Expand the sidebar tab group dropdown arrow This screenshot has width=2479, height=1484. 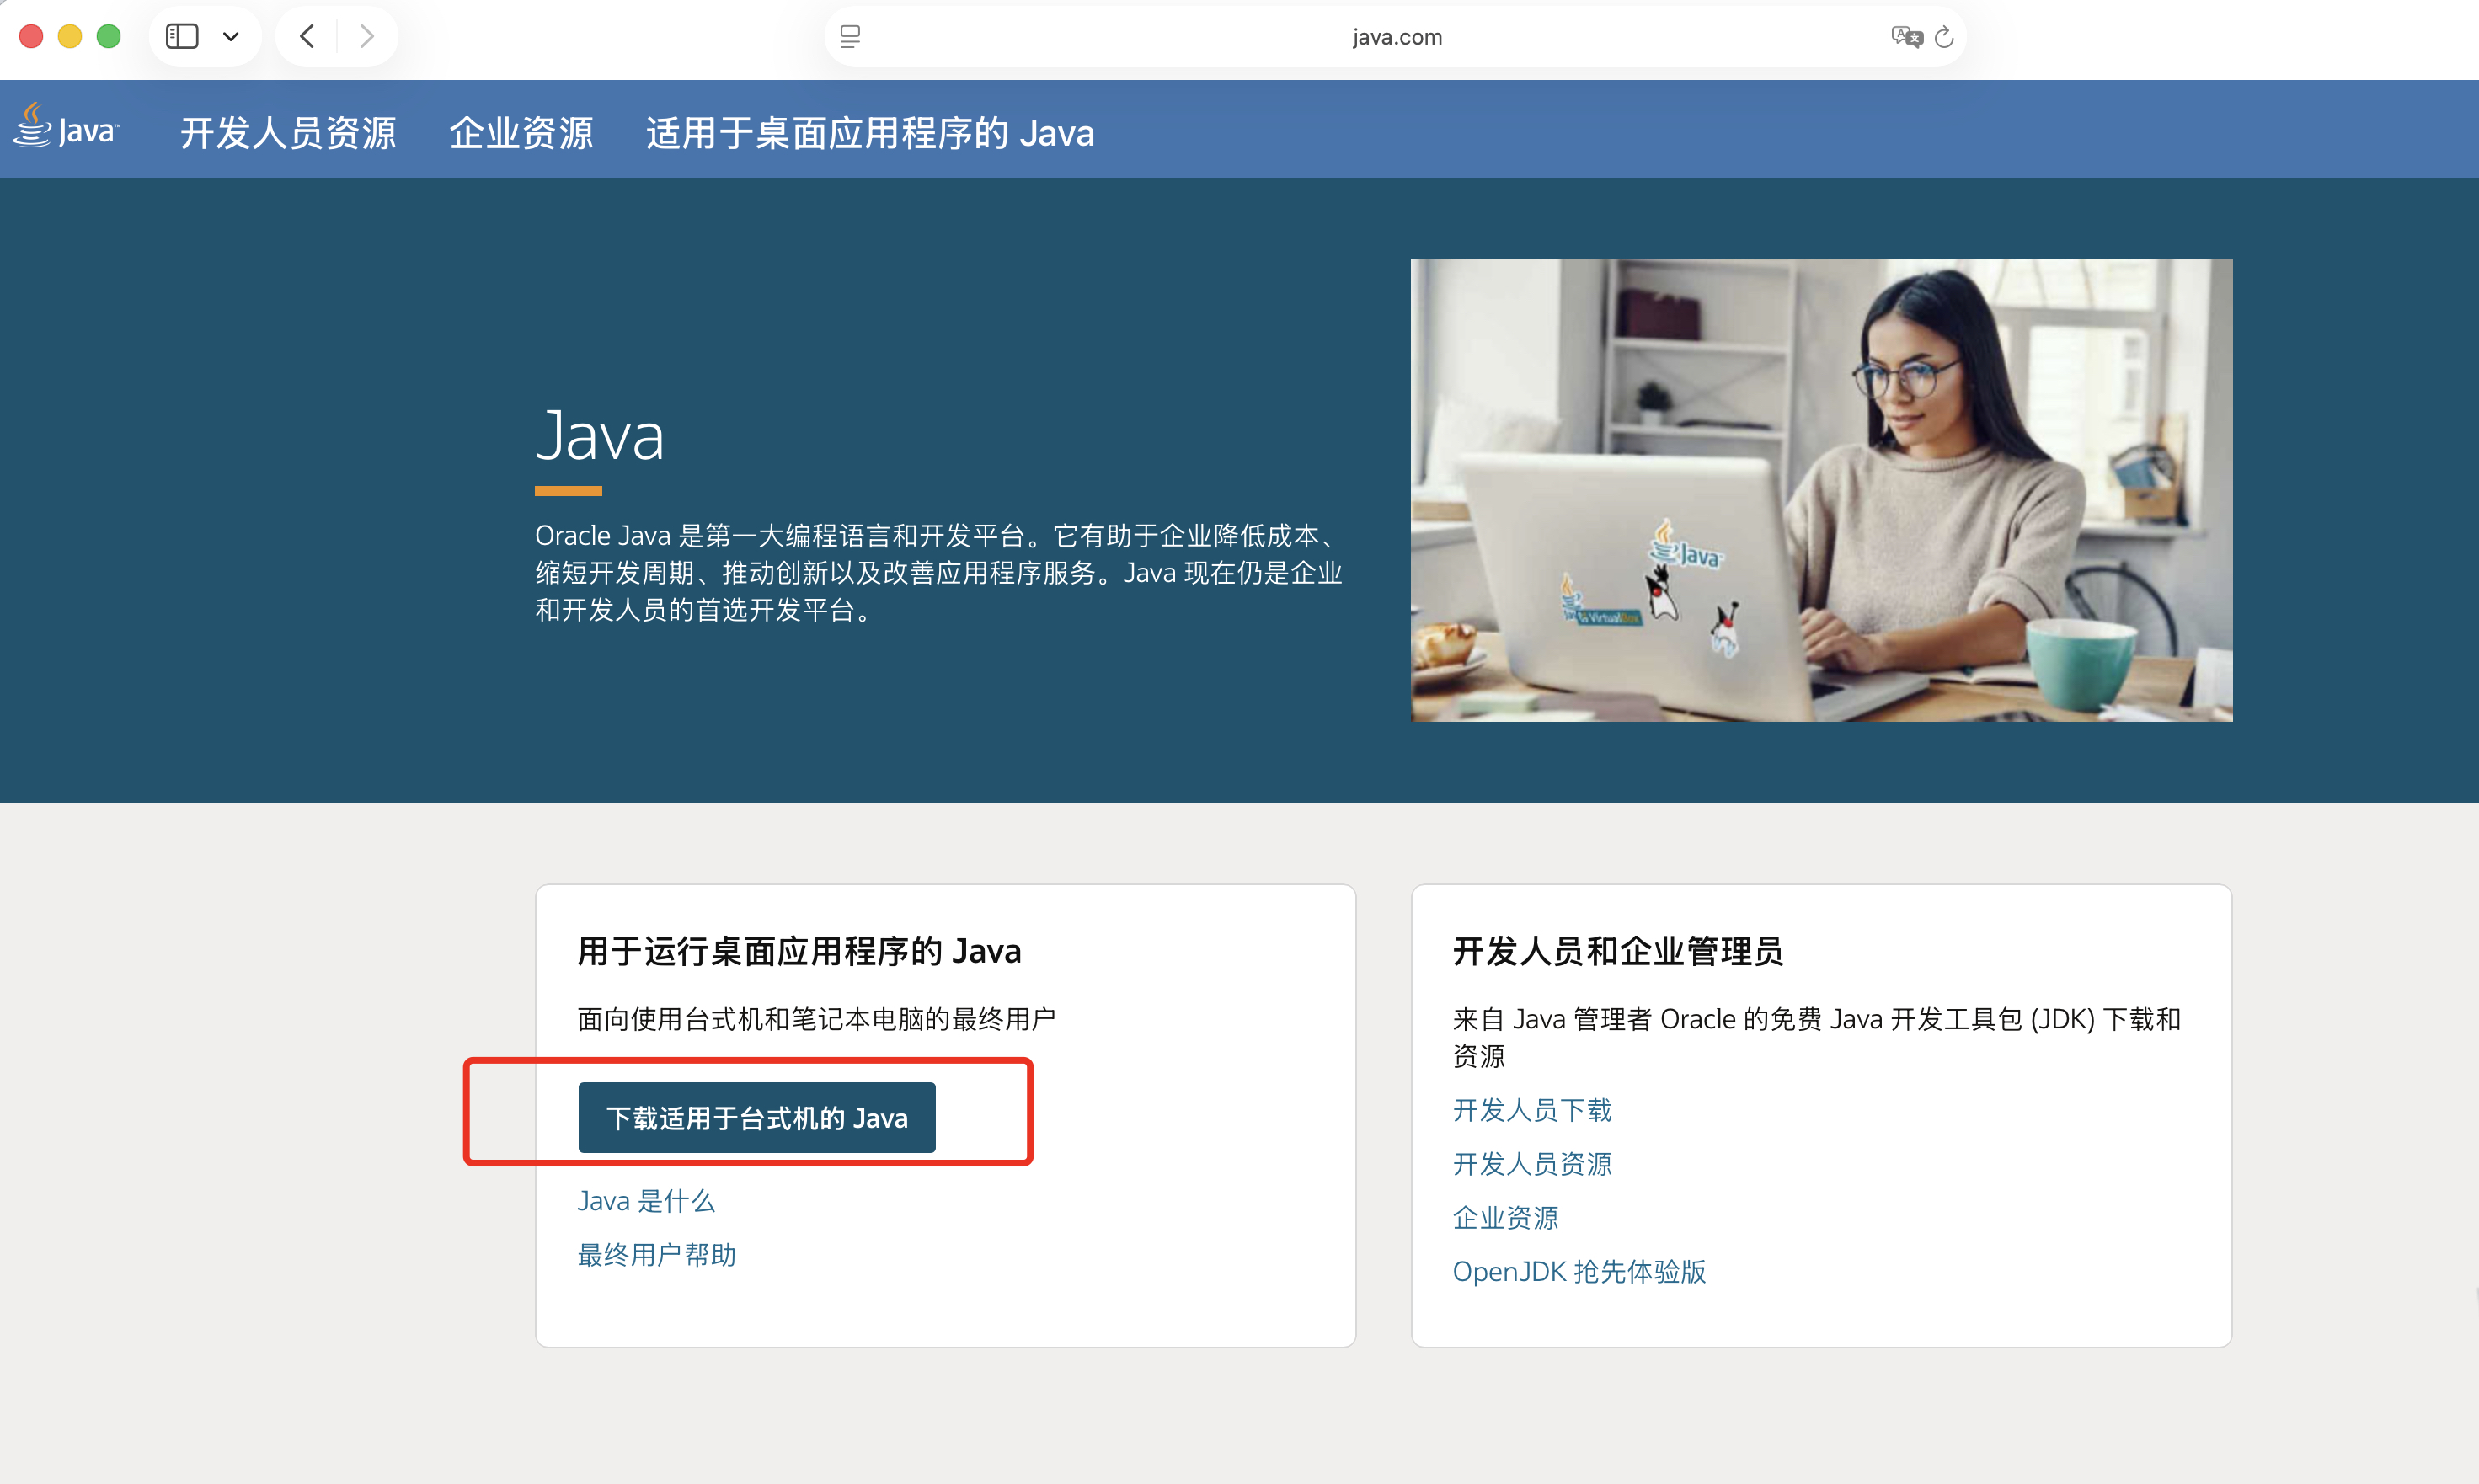coord(231,37)
